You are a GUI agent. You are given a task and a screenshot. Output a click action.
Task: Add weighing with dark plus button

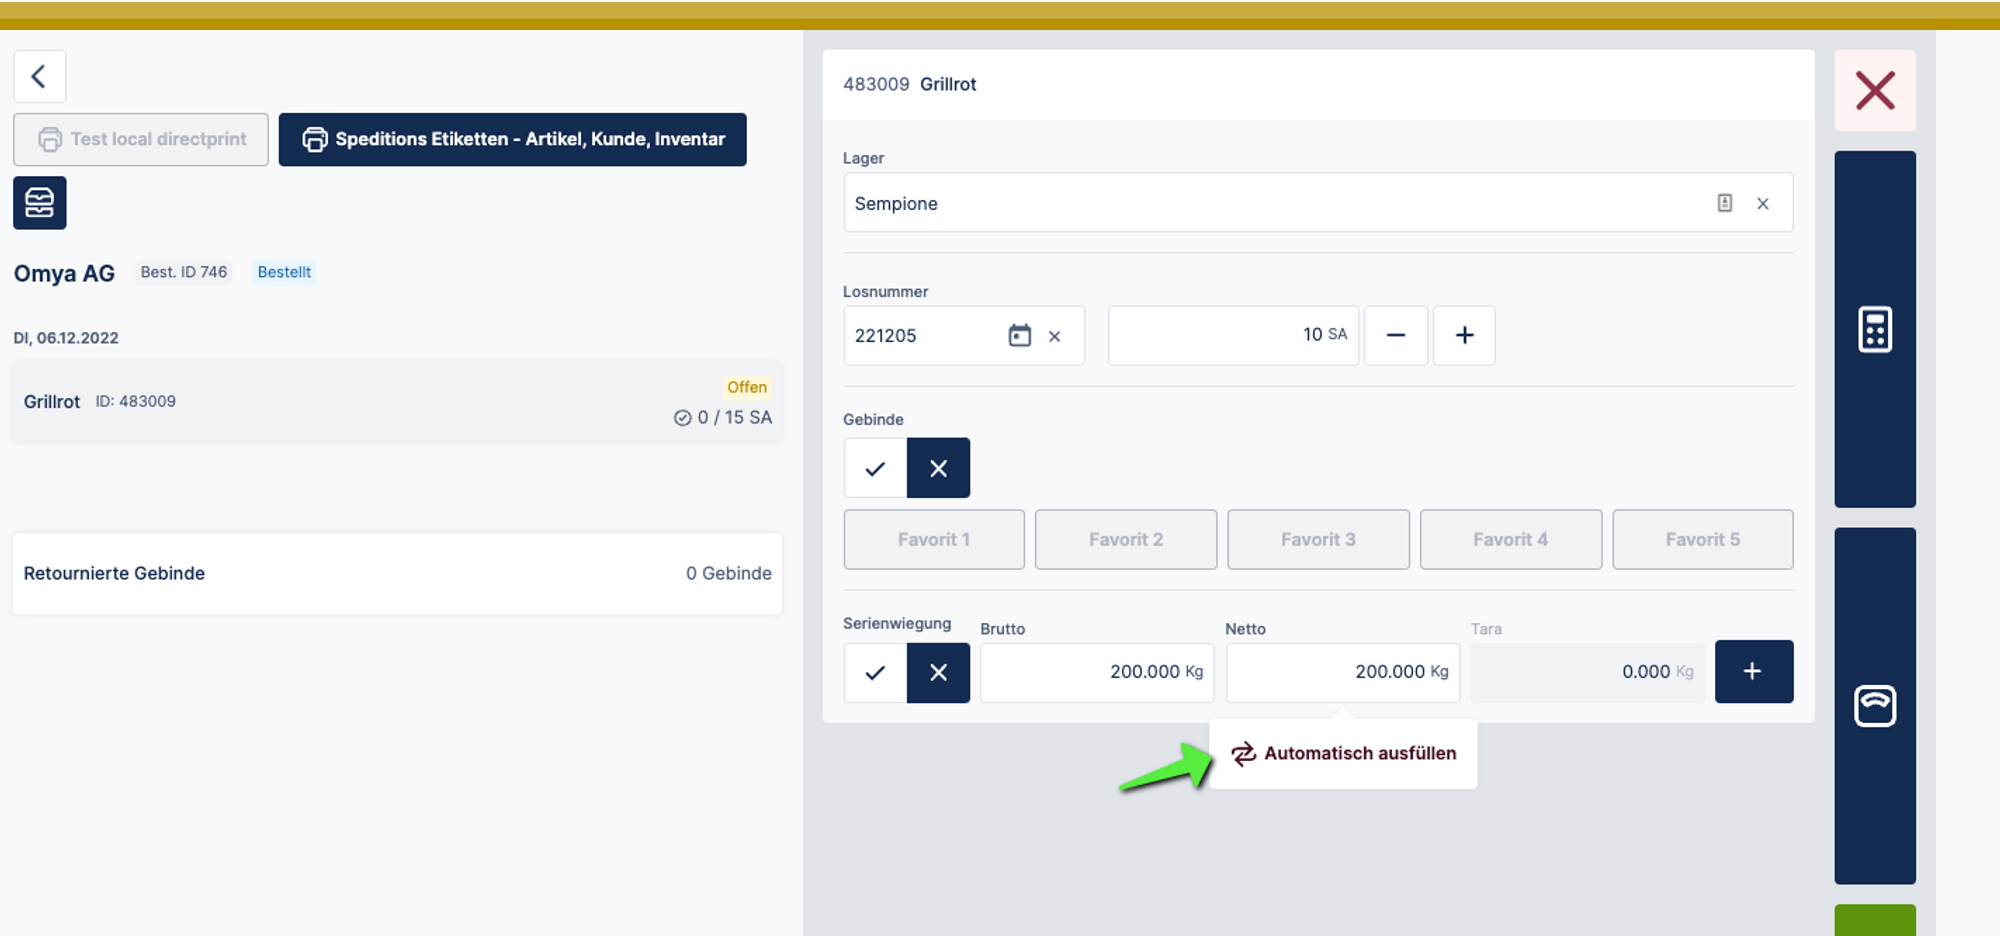coord(1753,672)
